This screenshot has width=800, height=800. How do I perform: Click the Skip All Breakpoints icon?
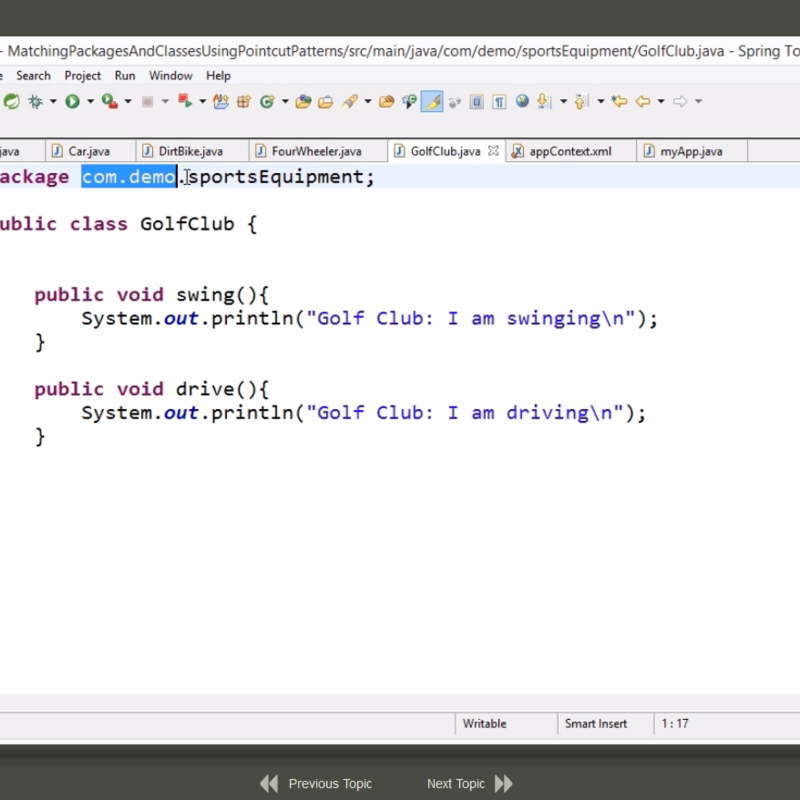[x=409, y=102]
